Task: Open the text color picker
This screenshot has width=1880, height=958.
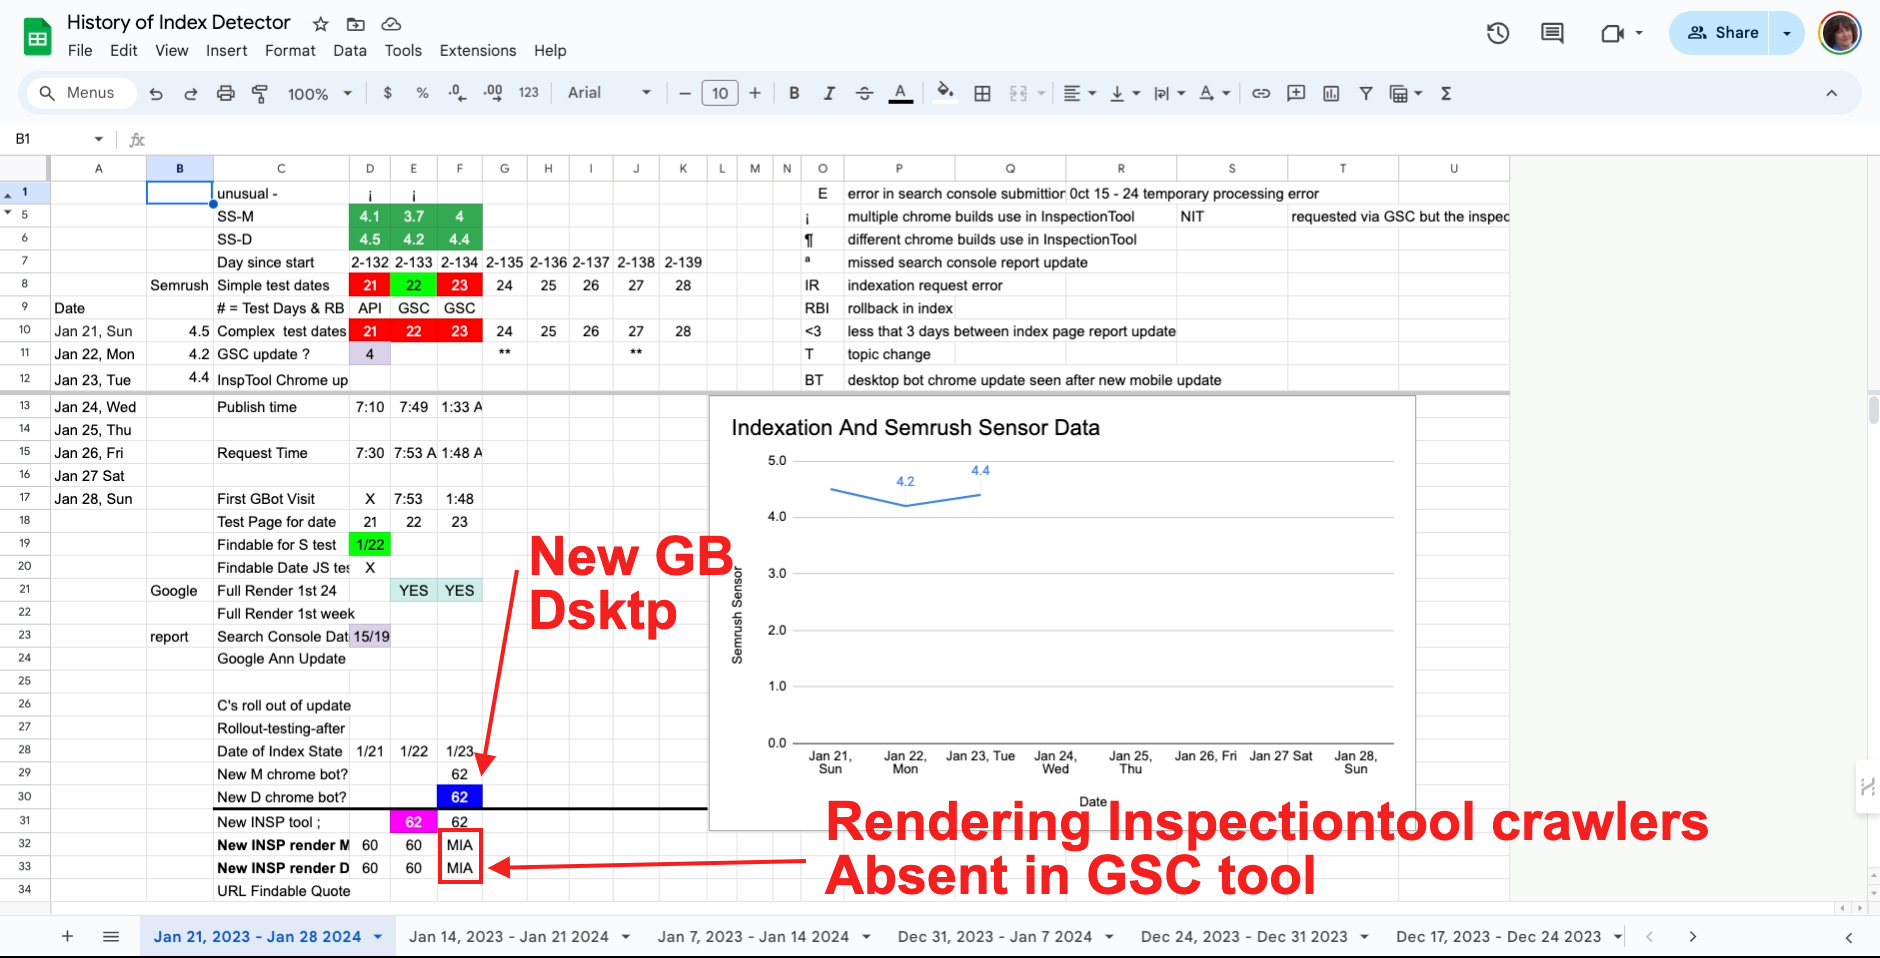Action: click(901, 93)
